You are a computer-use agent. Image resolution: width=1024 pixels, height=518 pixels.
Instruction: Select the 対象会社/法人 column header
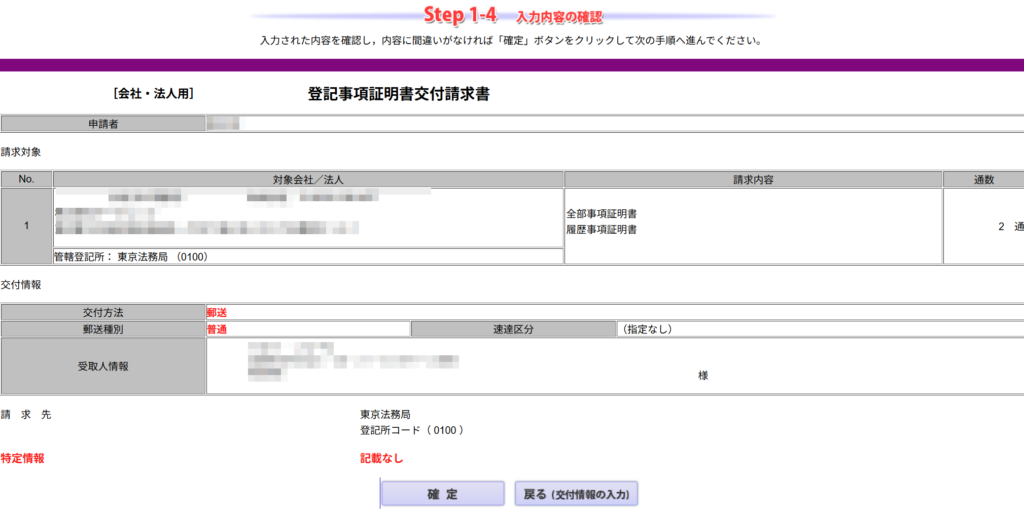(308, 180)
